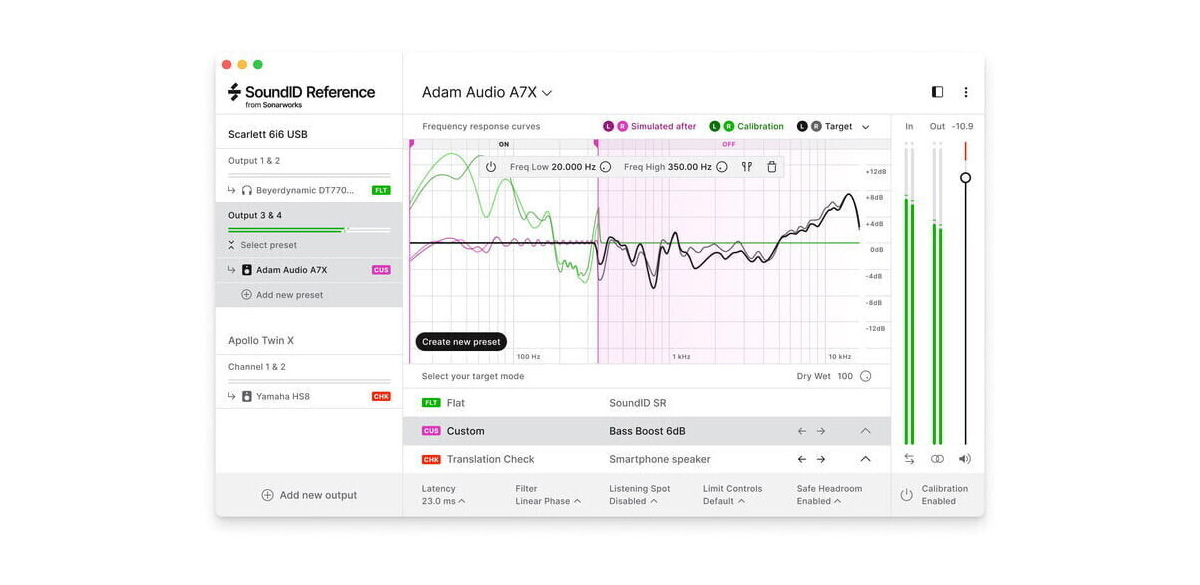This screenshot has width=1200, height=585.
Task: Click the output volume slider handle
Action: coord(965,178)
